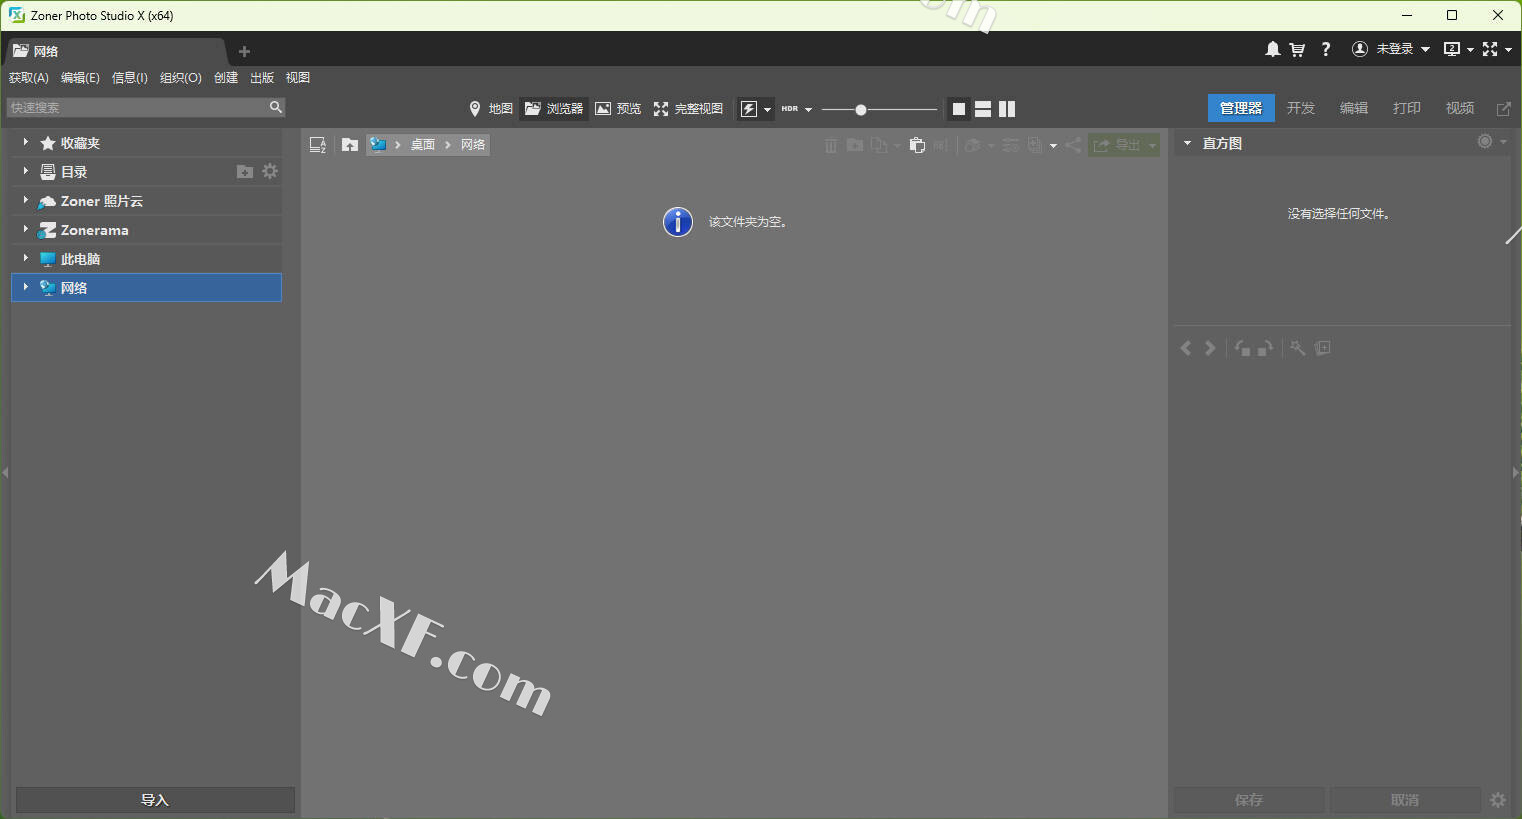The width and height of the screenshot is (1522, 819).
Task: Click the 取消 cancel button
Action: tap(1405, 800)
